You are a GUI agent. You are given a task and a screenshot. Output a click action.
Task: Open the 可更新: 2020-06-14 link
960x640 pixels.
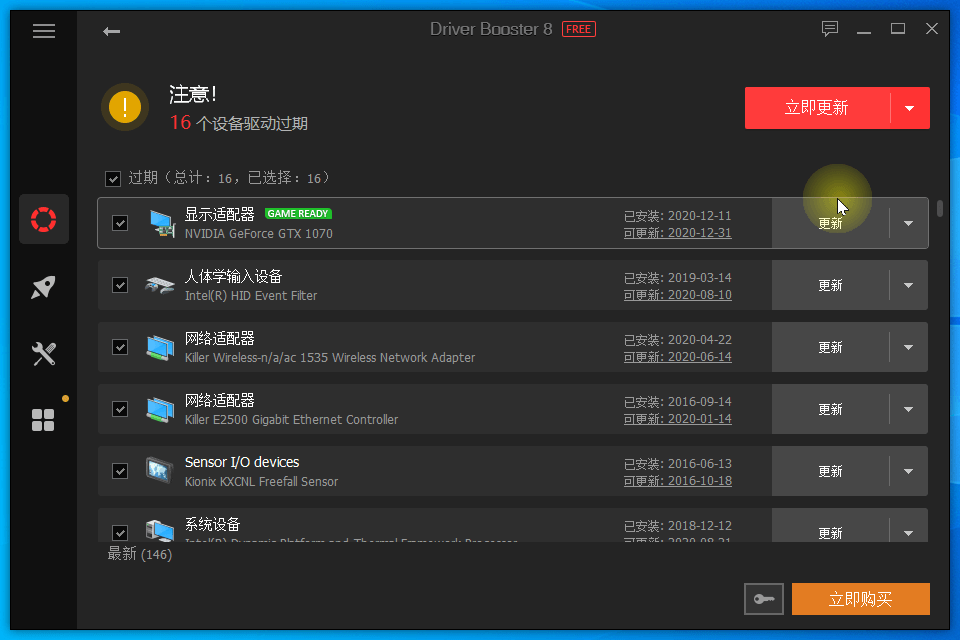[x=677, y=356]
